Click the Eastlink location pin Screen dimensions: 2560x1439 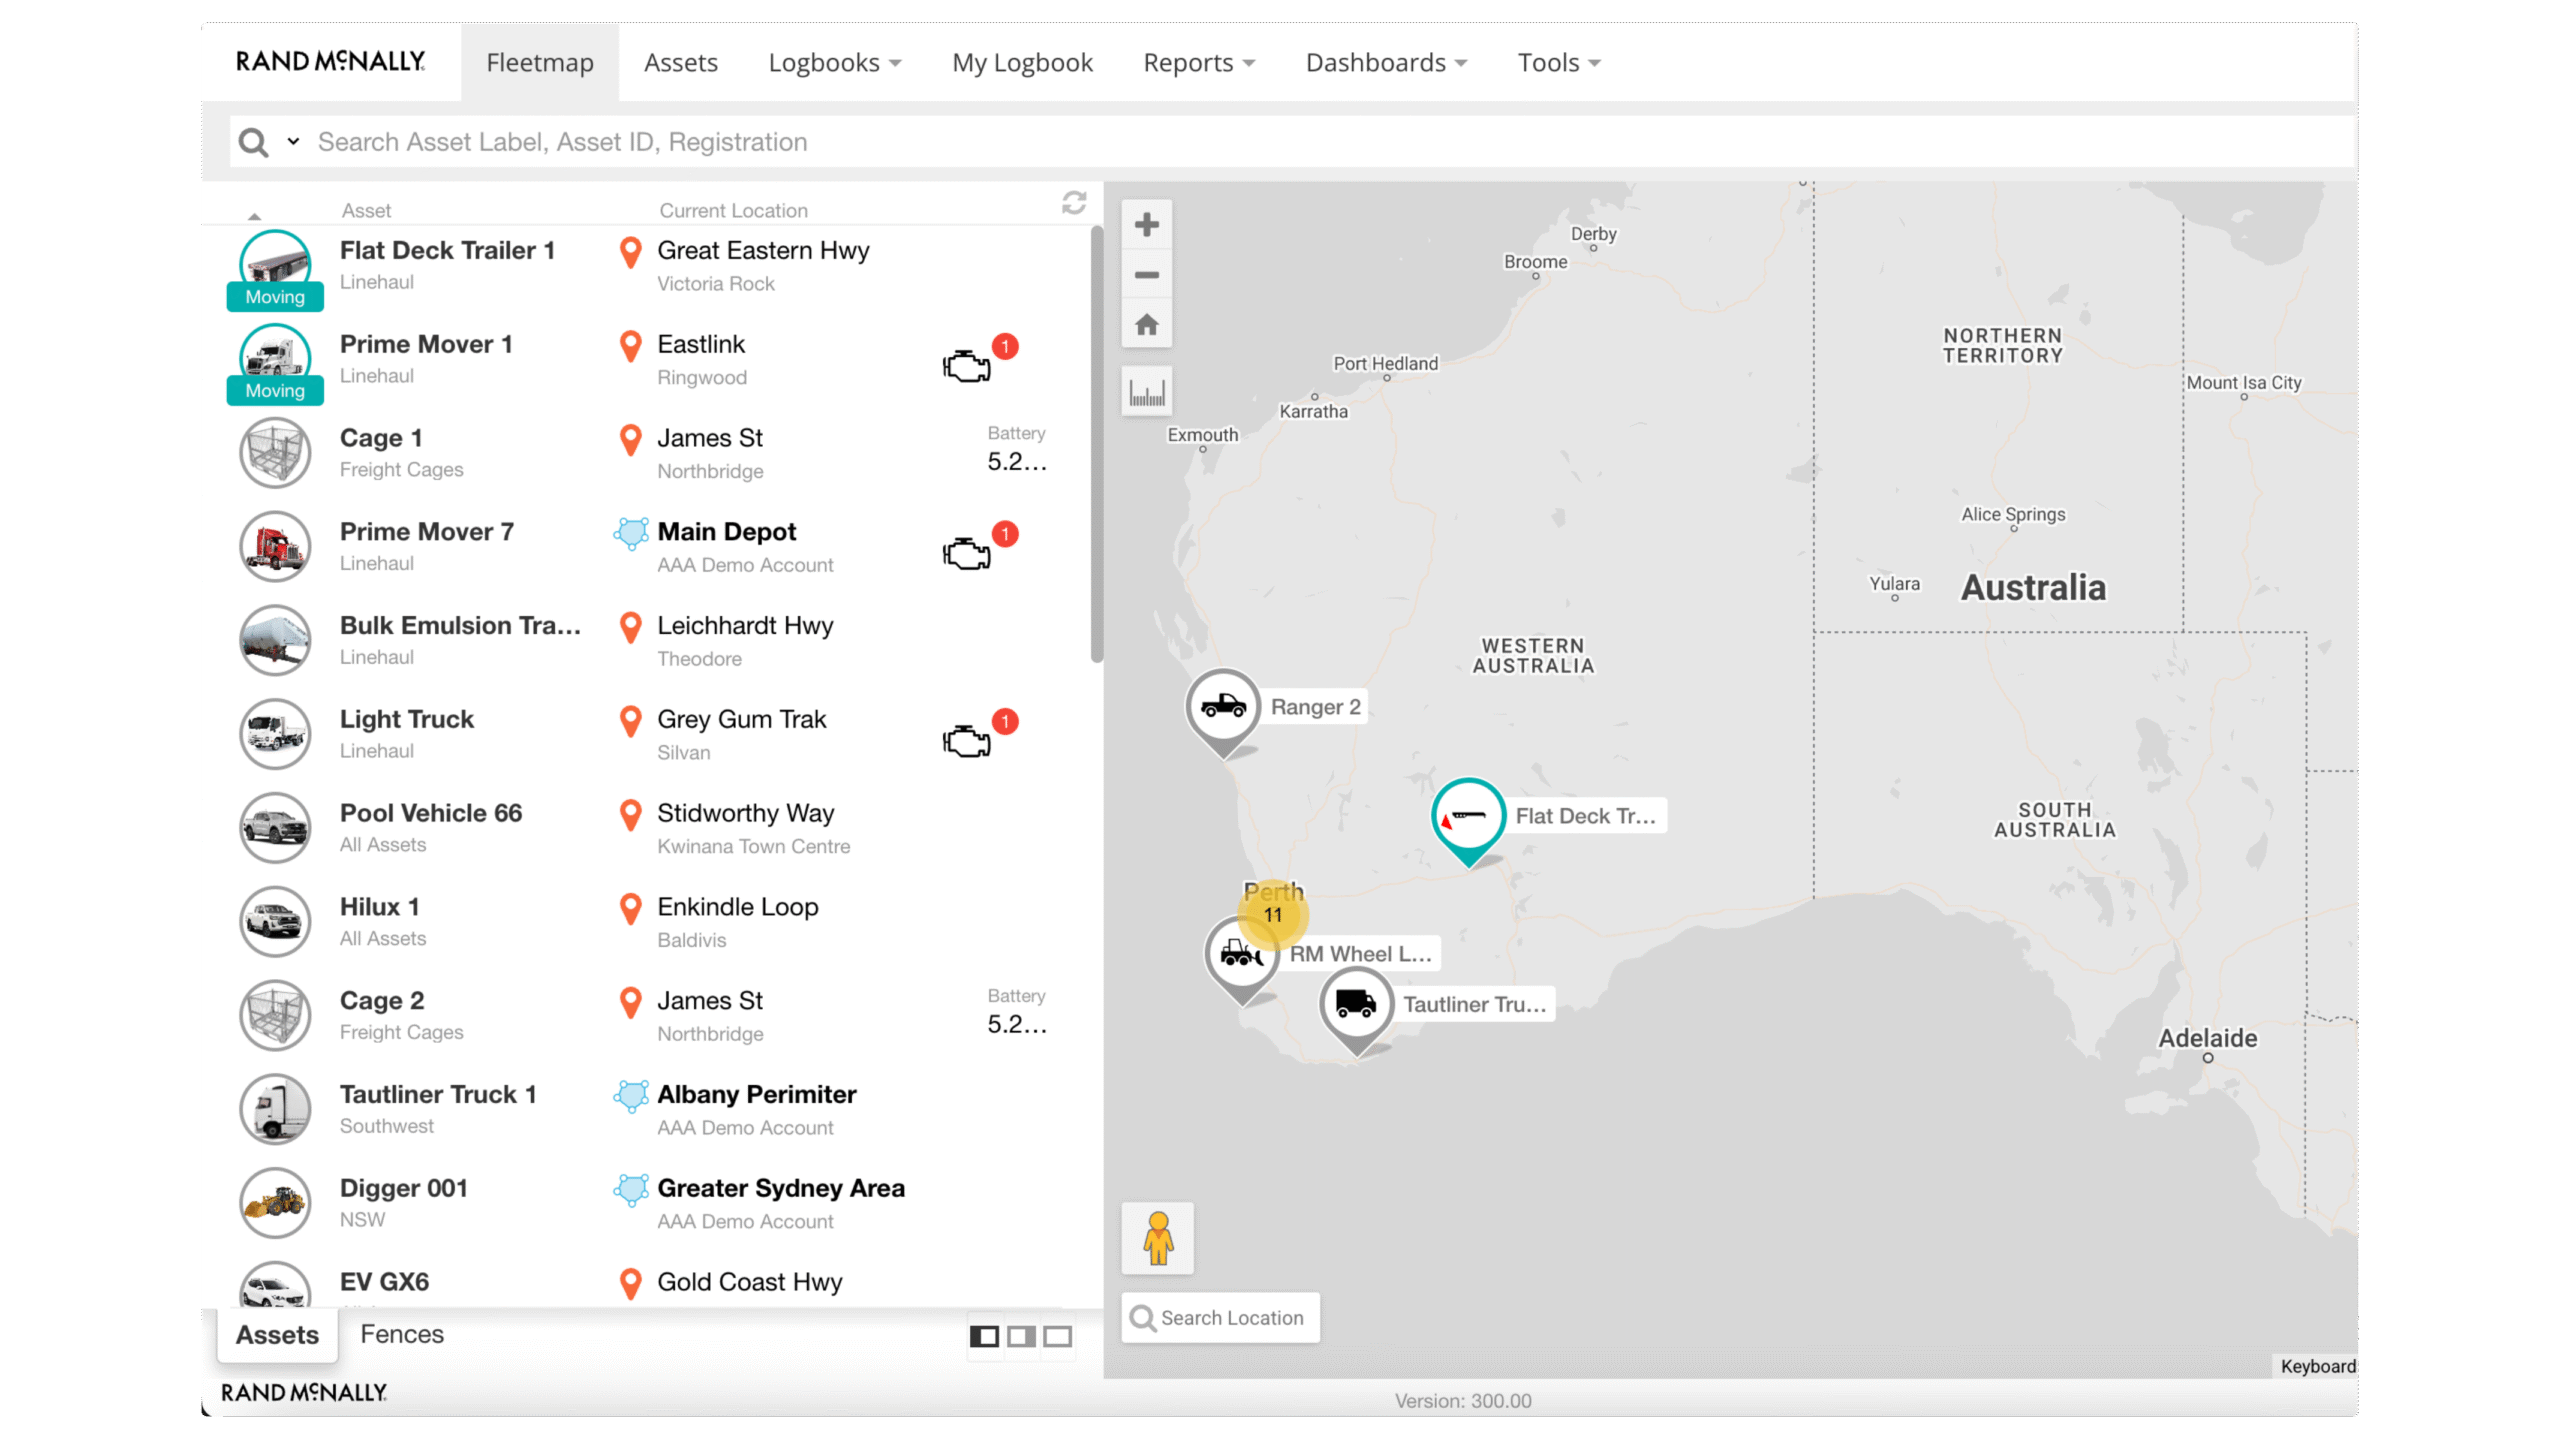[x=630, y=347]
